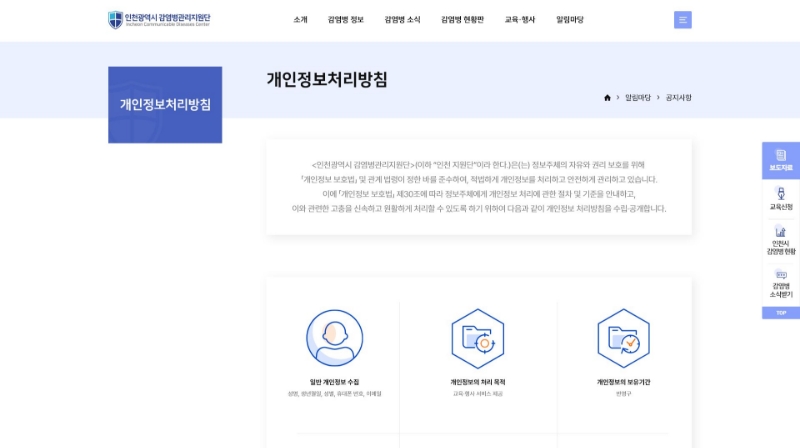Screen dimensions: 800x448
Task: Click the 공지사항 breadcrumb link
Action: (679, 97)
